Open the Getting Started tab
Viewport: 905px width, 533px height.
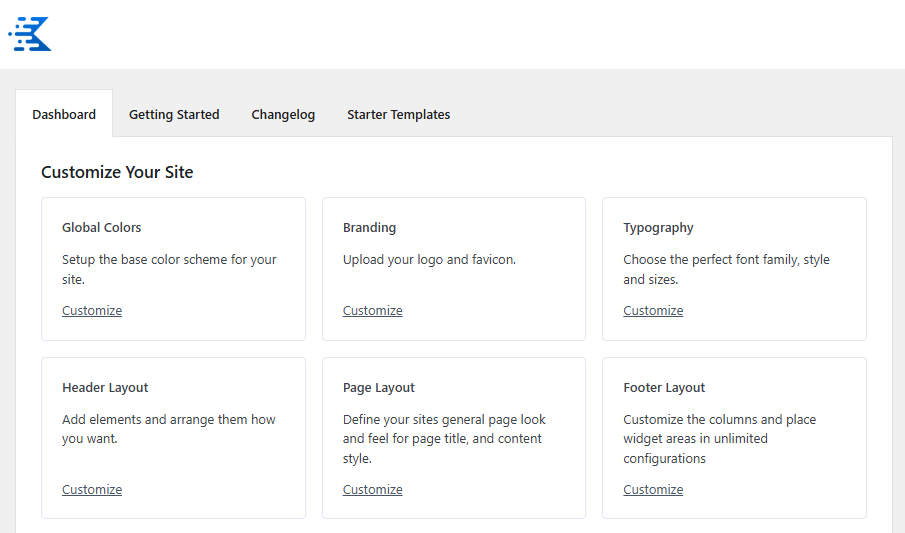point(174,115)
